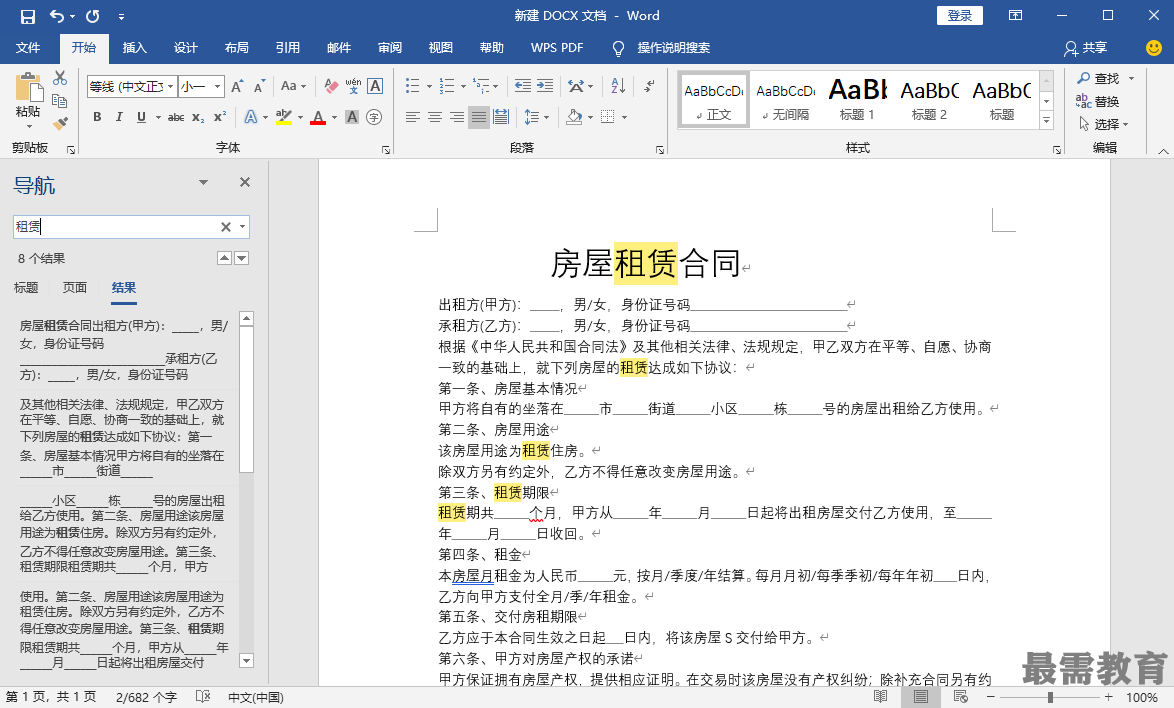The width and height of the screenshot is (1174, 708).
Task: Insert enclosed character icon
Action: 374,118
